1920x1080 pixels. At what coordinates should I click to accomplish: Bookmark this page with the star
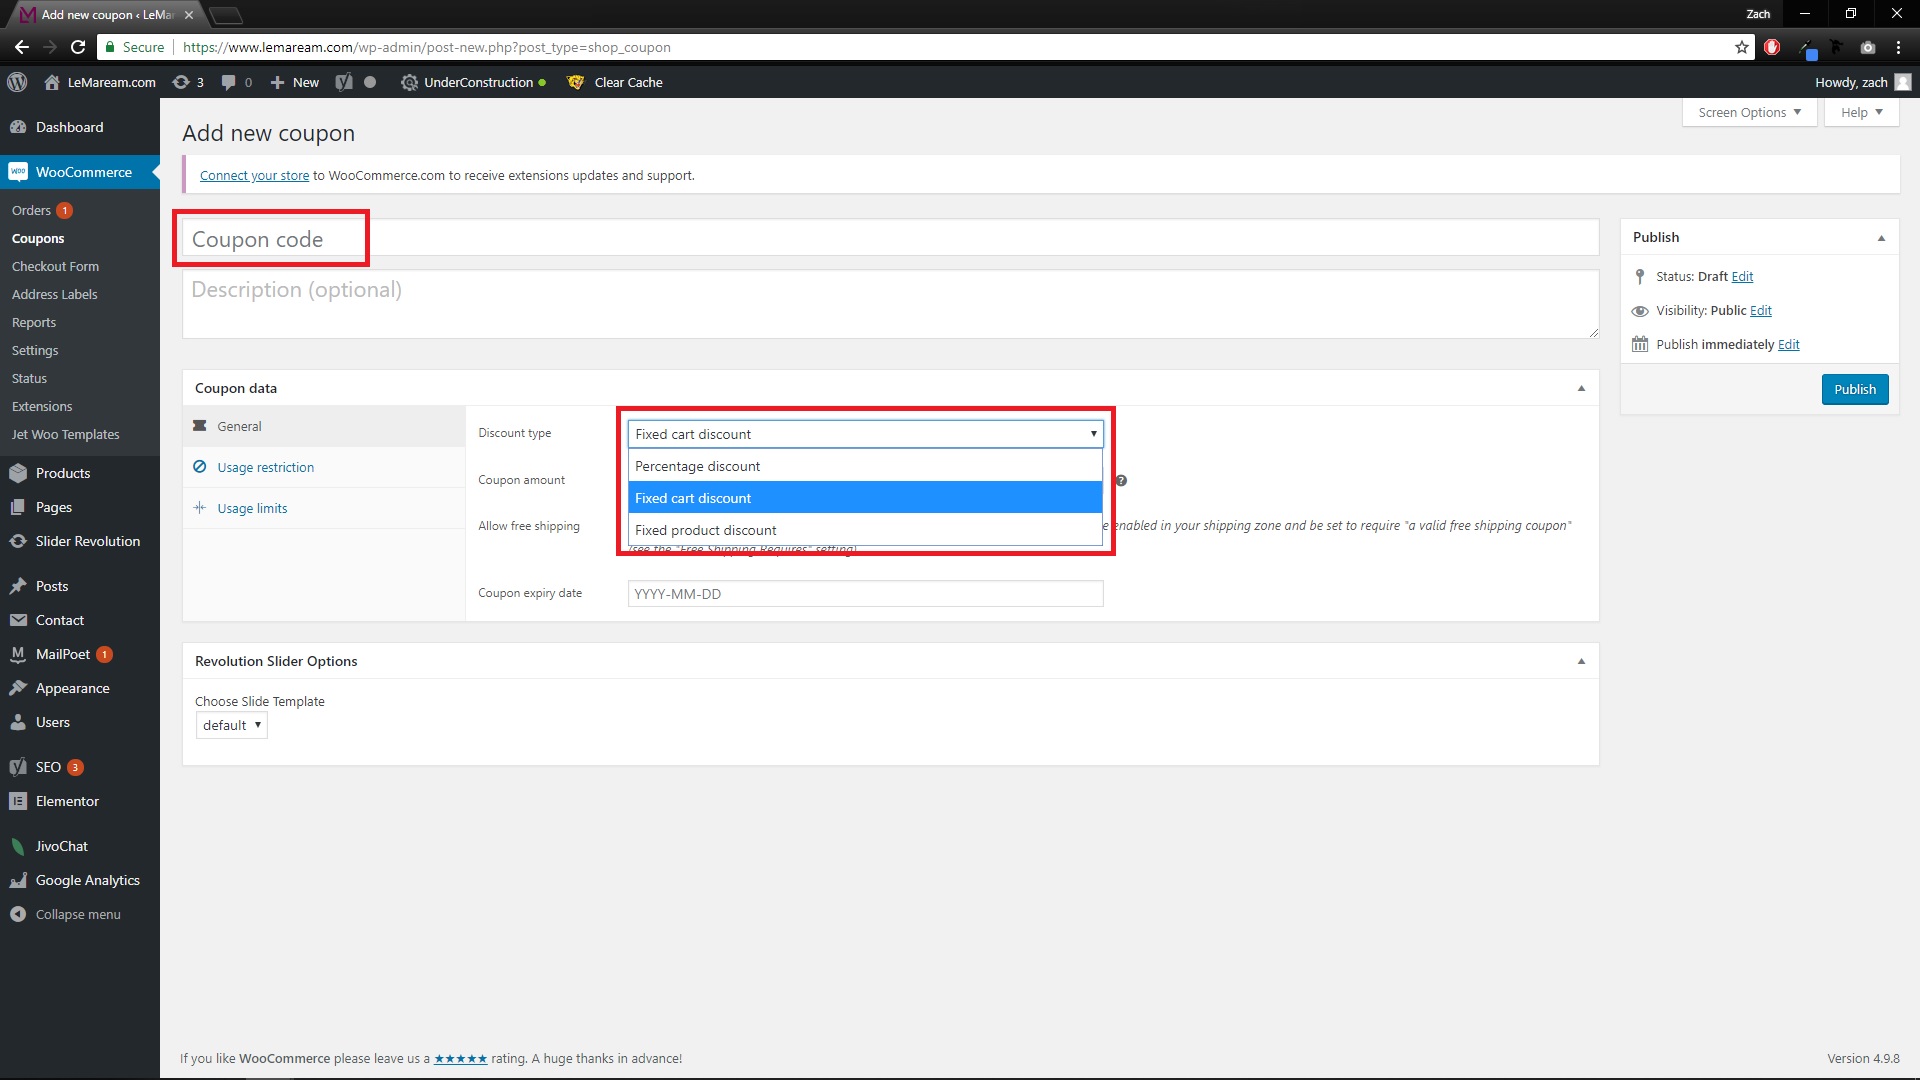(1742, 47)
